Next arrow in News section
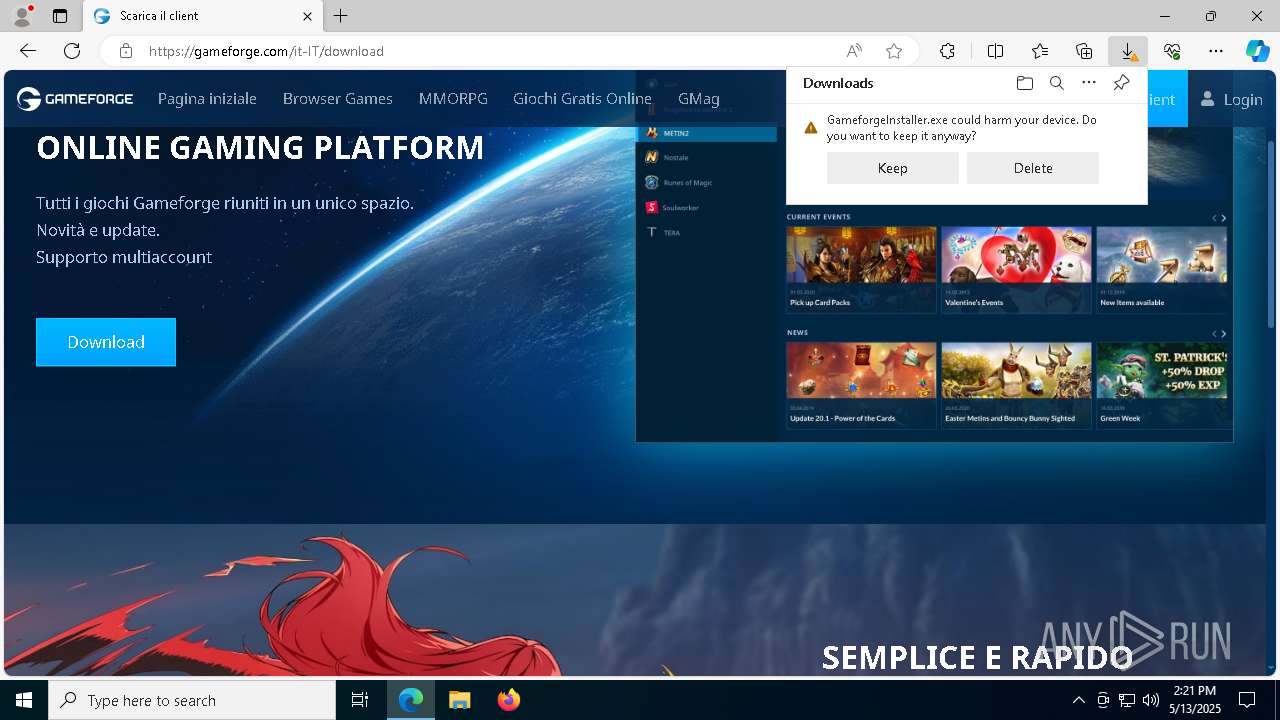This screenshot has width=1280, height=720. [x=1224, y=334]
